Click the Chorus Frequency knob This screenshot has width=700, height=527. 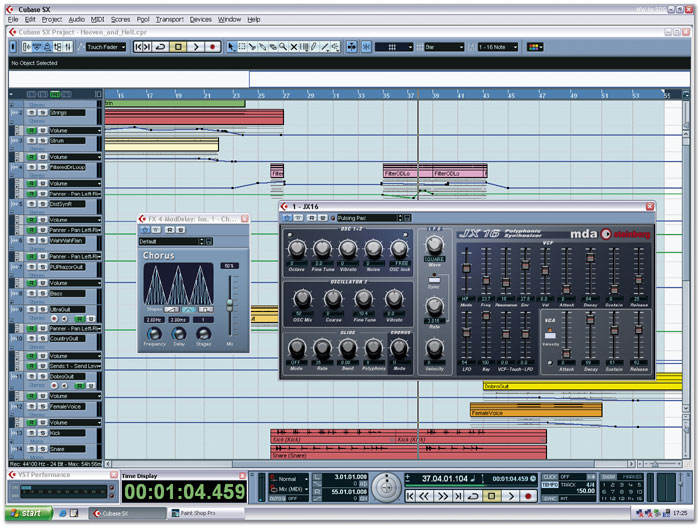point(154,333)
